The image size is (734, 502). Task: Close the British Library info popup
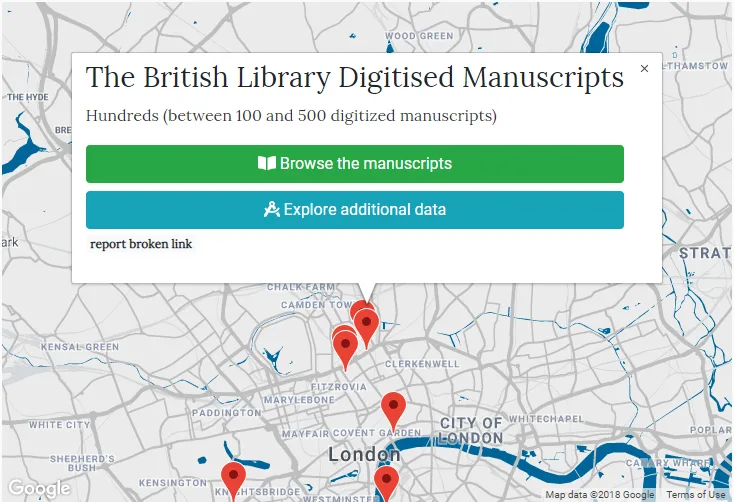click(644, 68)
